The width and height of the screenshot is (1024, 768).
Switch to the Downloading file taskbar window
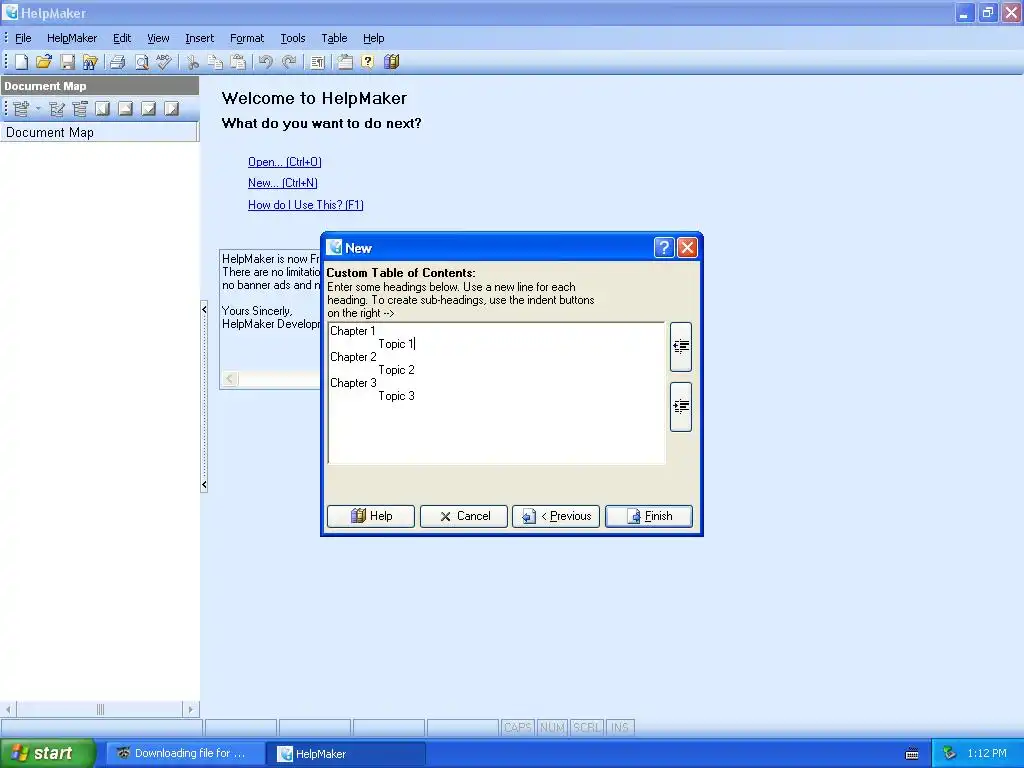coord(184,754)
